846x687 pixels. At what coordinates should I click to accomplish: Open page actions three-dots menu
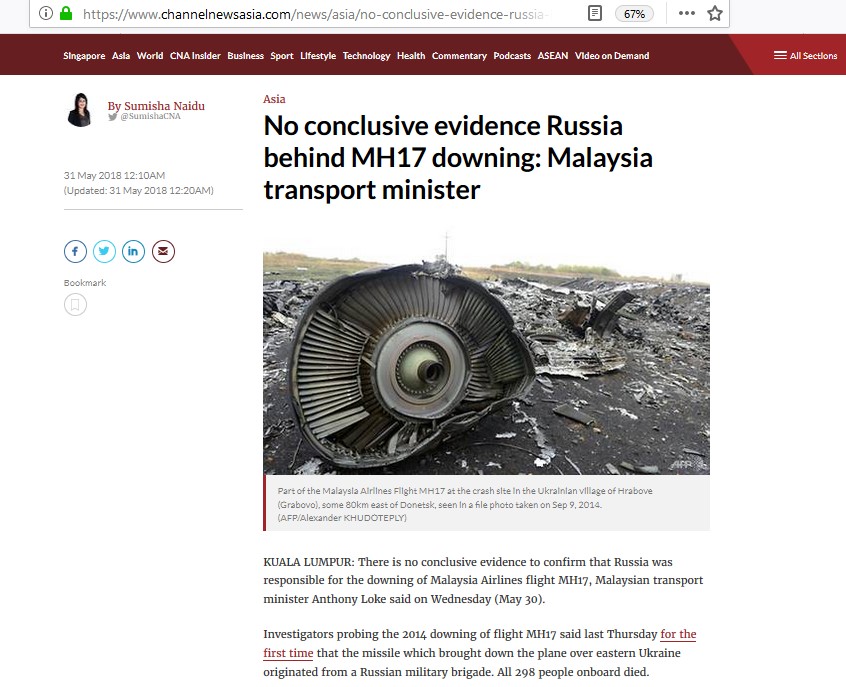click(x=686, y=13)
